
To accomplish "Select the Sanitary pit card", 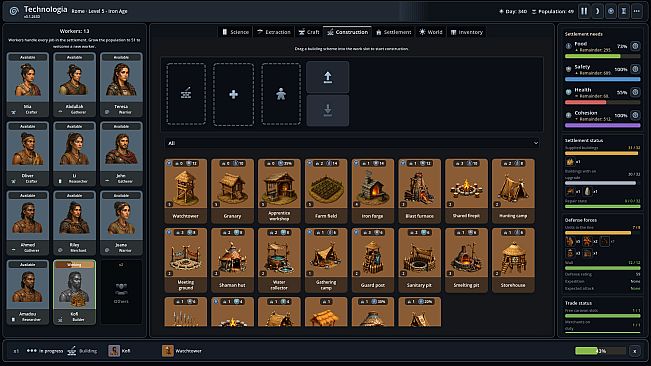I will (x=419, y=260).
